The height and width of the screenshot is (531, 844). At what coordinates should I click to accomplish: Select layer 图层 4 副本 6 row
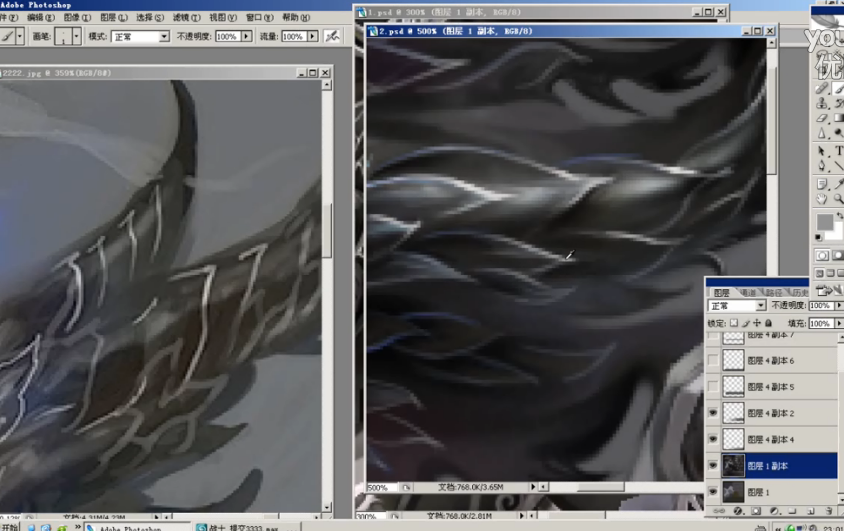pyautogui.click(x=772, y=360)
